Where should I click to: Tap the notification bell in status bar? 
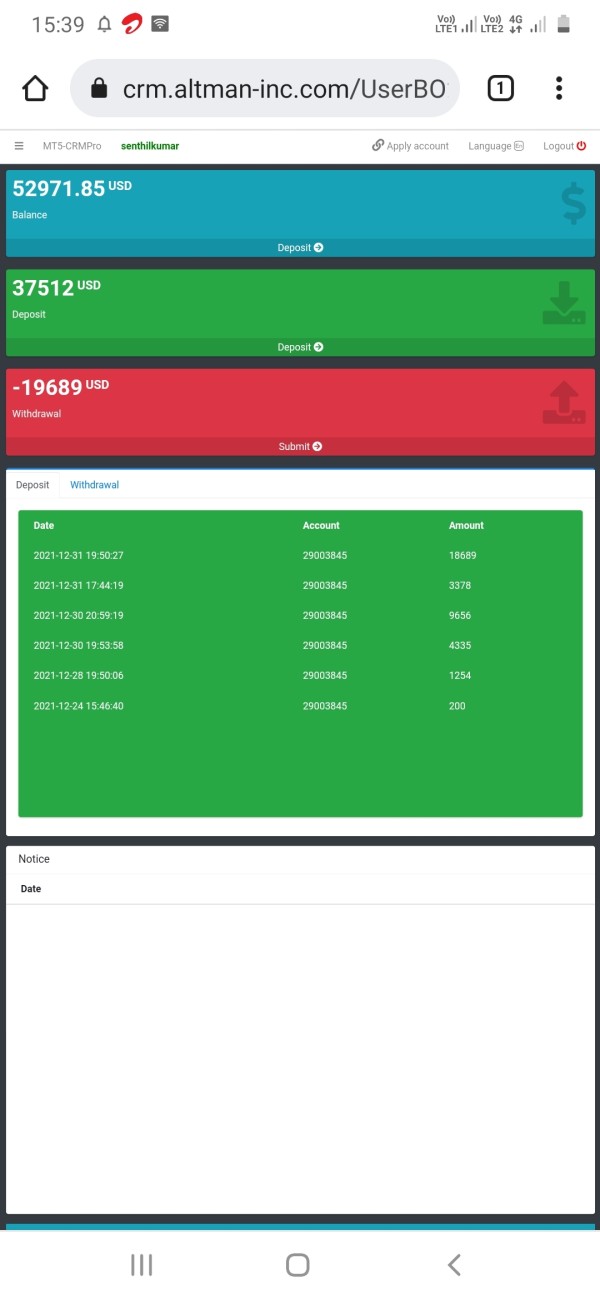104,25
